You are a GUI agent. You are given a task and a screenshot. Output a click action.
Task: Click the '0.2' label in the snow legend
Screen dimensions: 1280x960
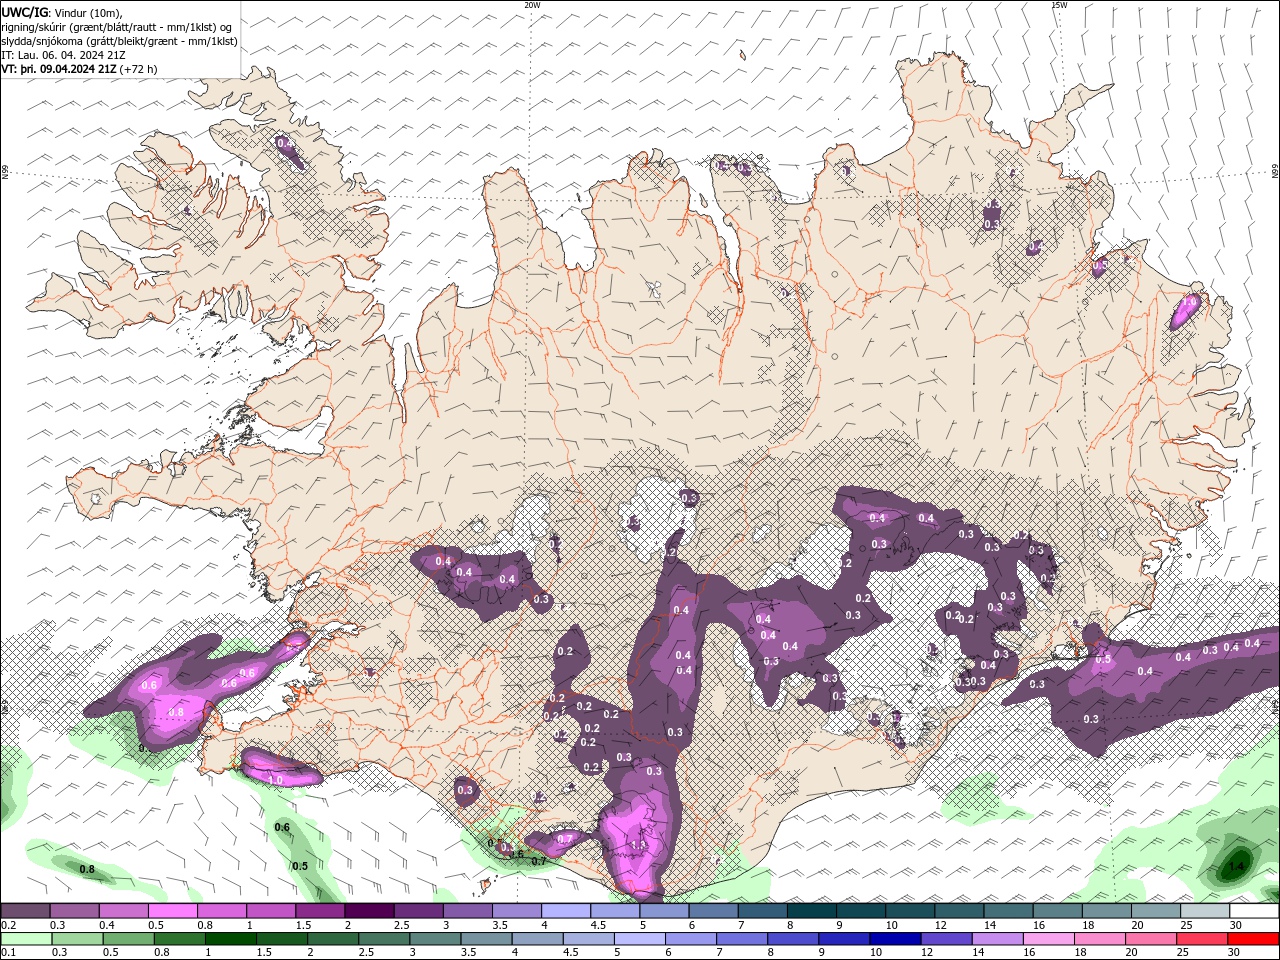coord(8,925)
